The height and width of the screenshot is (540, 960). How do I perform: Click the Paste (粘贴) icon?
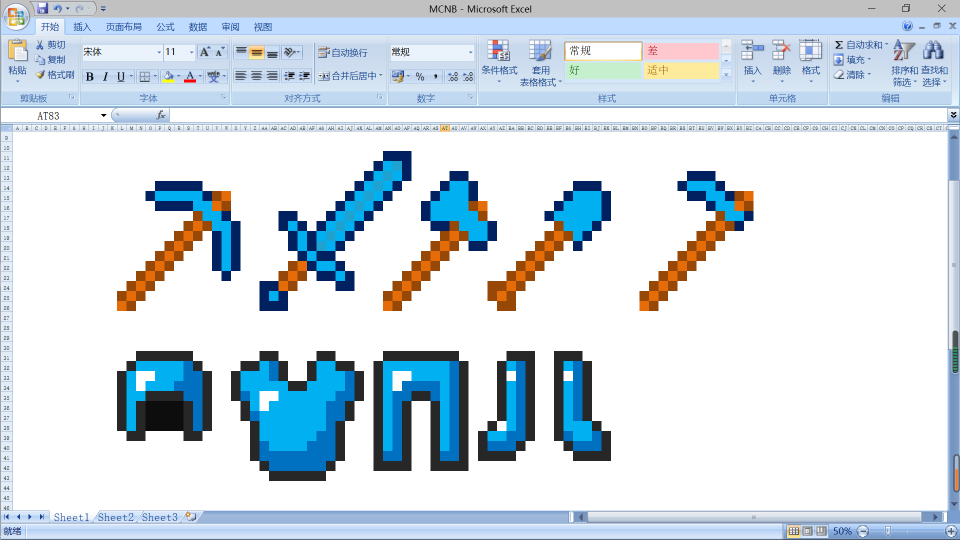click(18, 51)
